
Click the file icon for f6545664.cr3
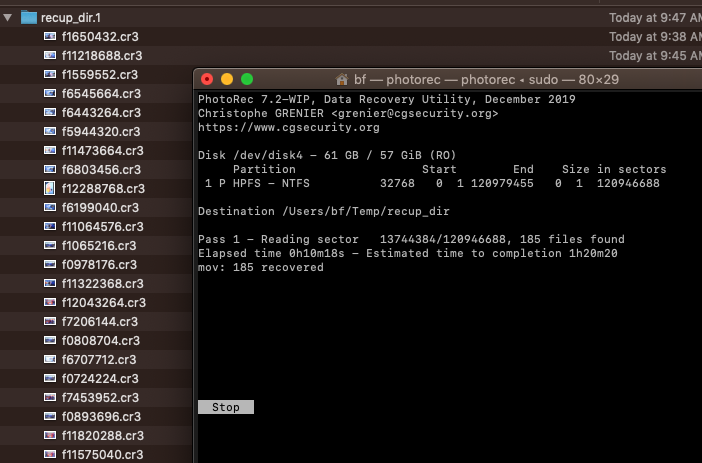[50, 94]
